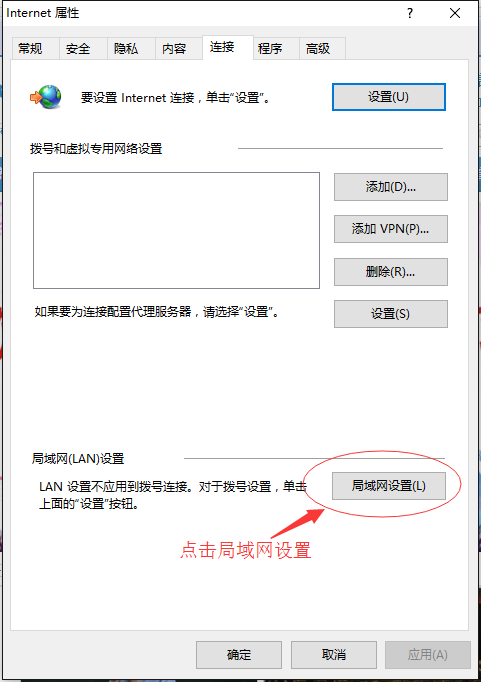
Task: Click the 确定 button
Action: [x=239, y=655]
